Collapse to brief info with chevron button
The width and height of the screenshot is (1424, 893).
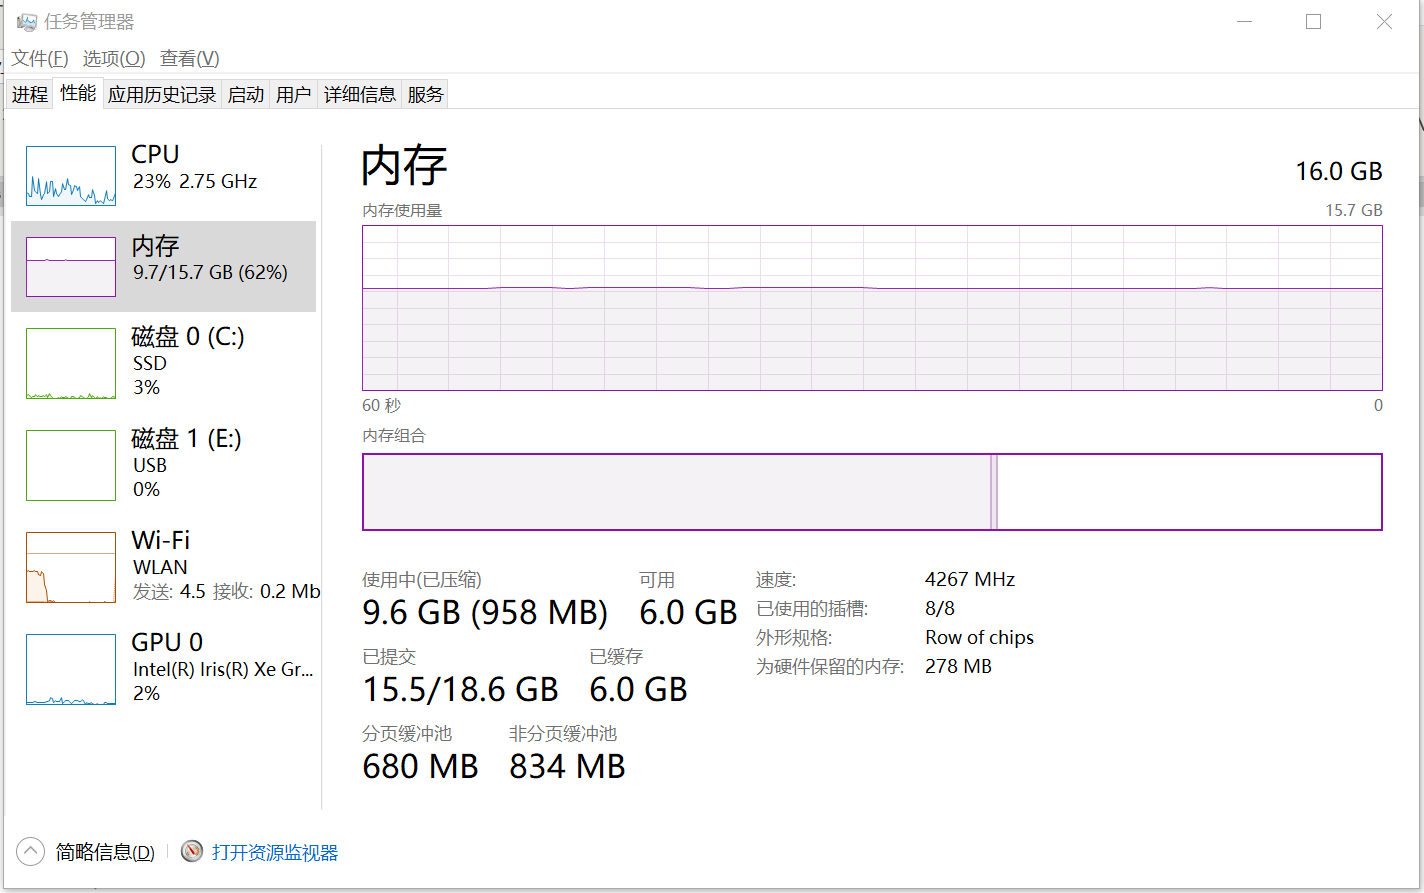tap(31, 852)
